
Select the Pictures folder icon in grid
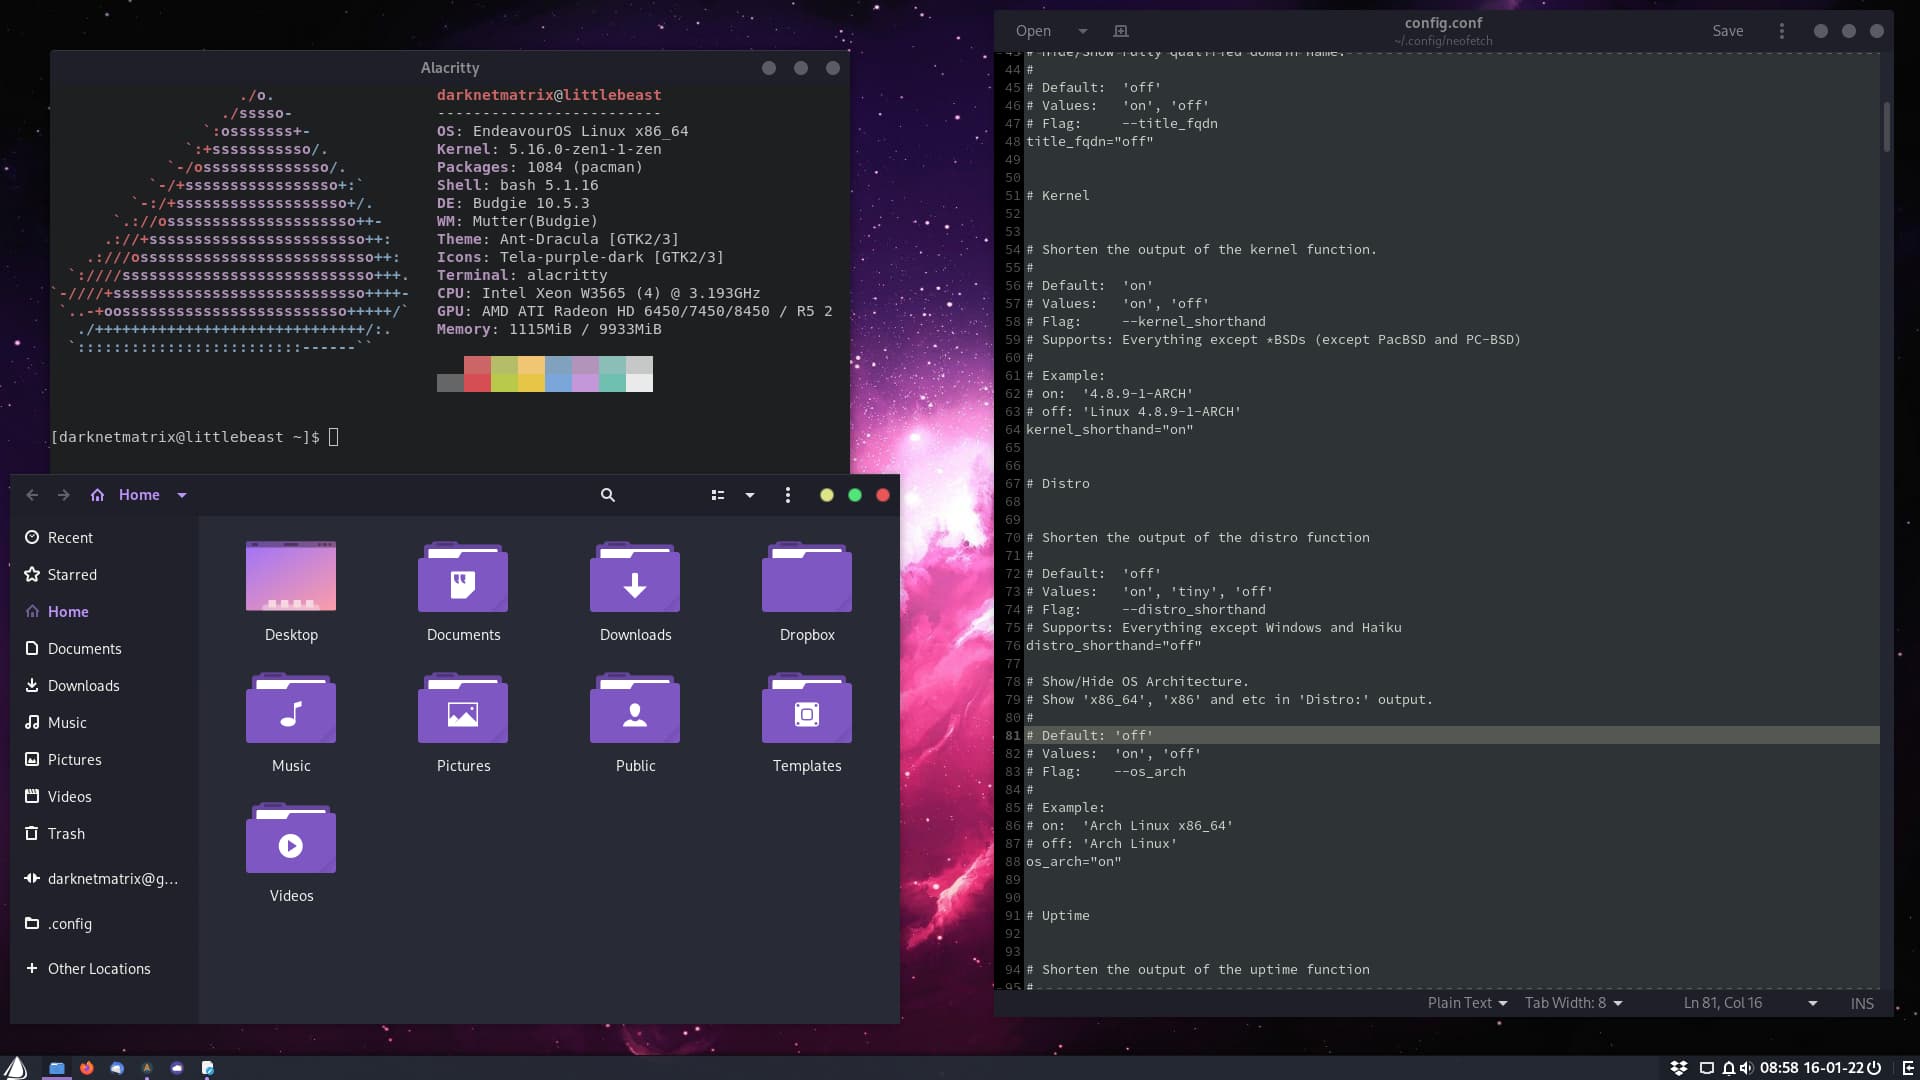(x=463, y=708)
